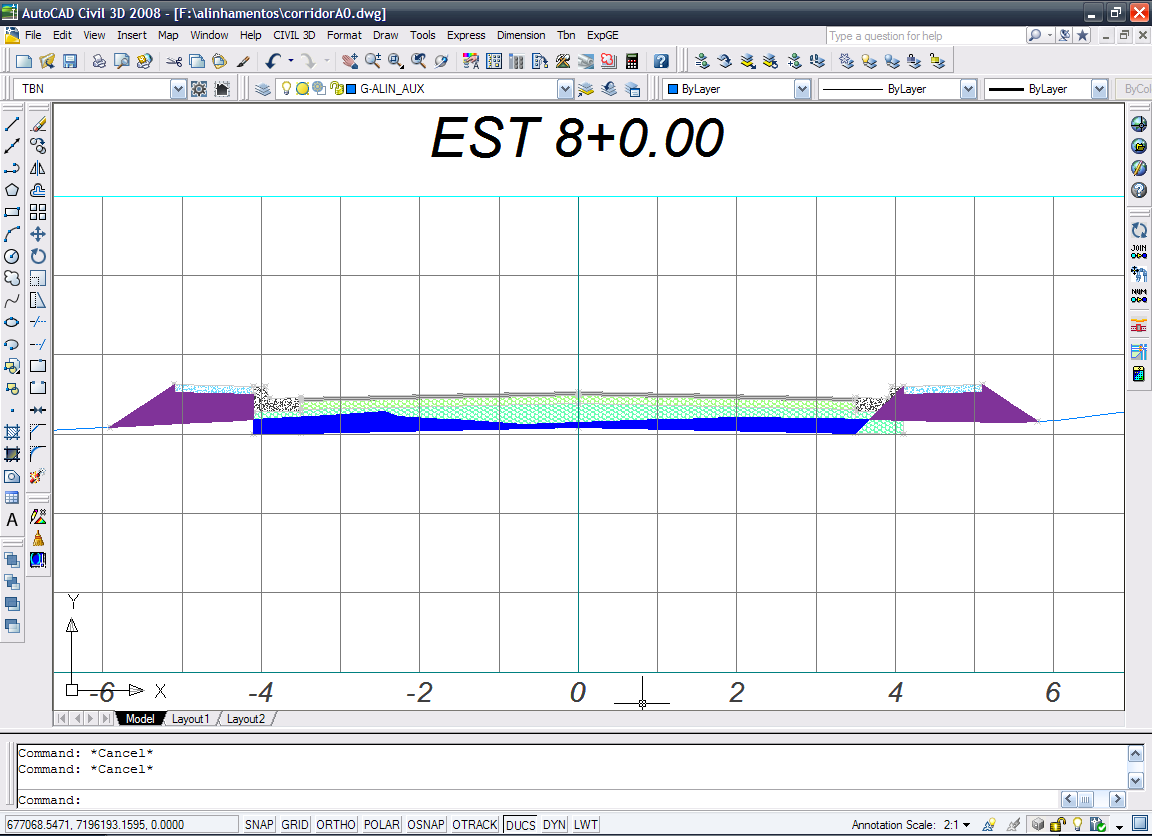Image resolution: width=1152 pixels, height=836 pixels.
Task: Click the Command line input
Action: pyautogui.click(x=536, y=800)
